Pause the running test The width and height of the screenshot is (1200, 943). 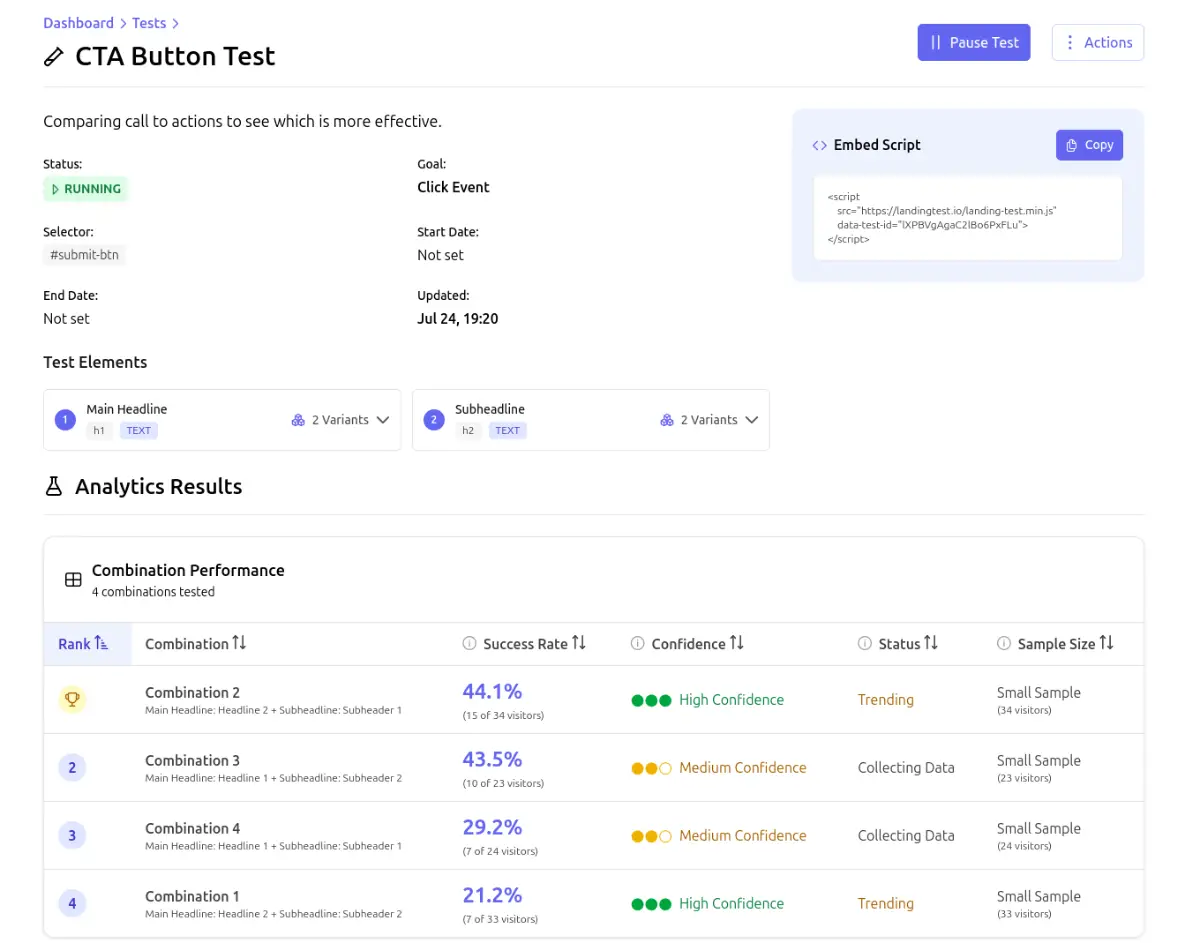(973, 43)
